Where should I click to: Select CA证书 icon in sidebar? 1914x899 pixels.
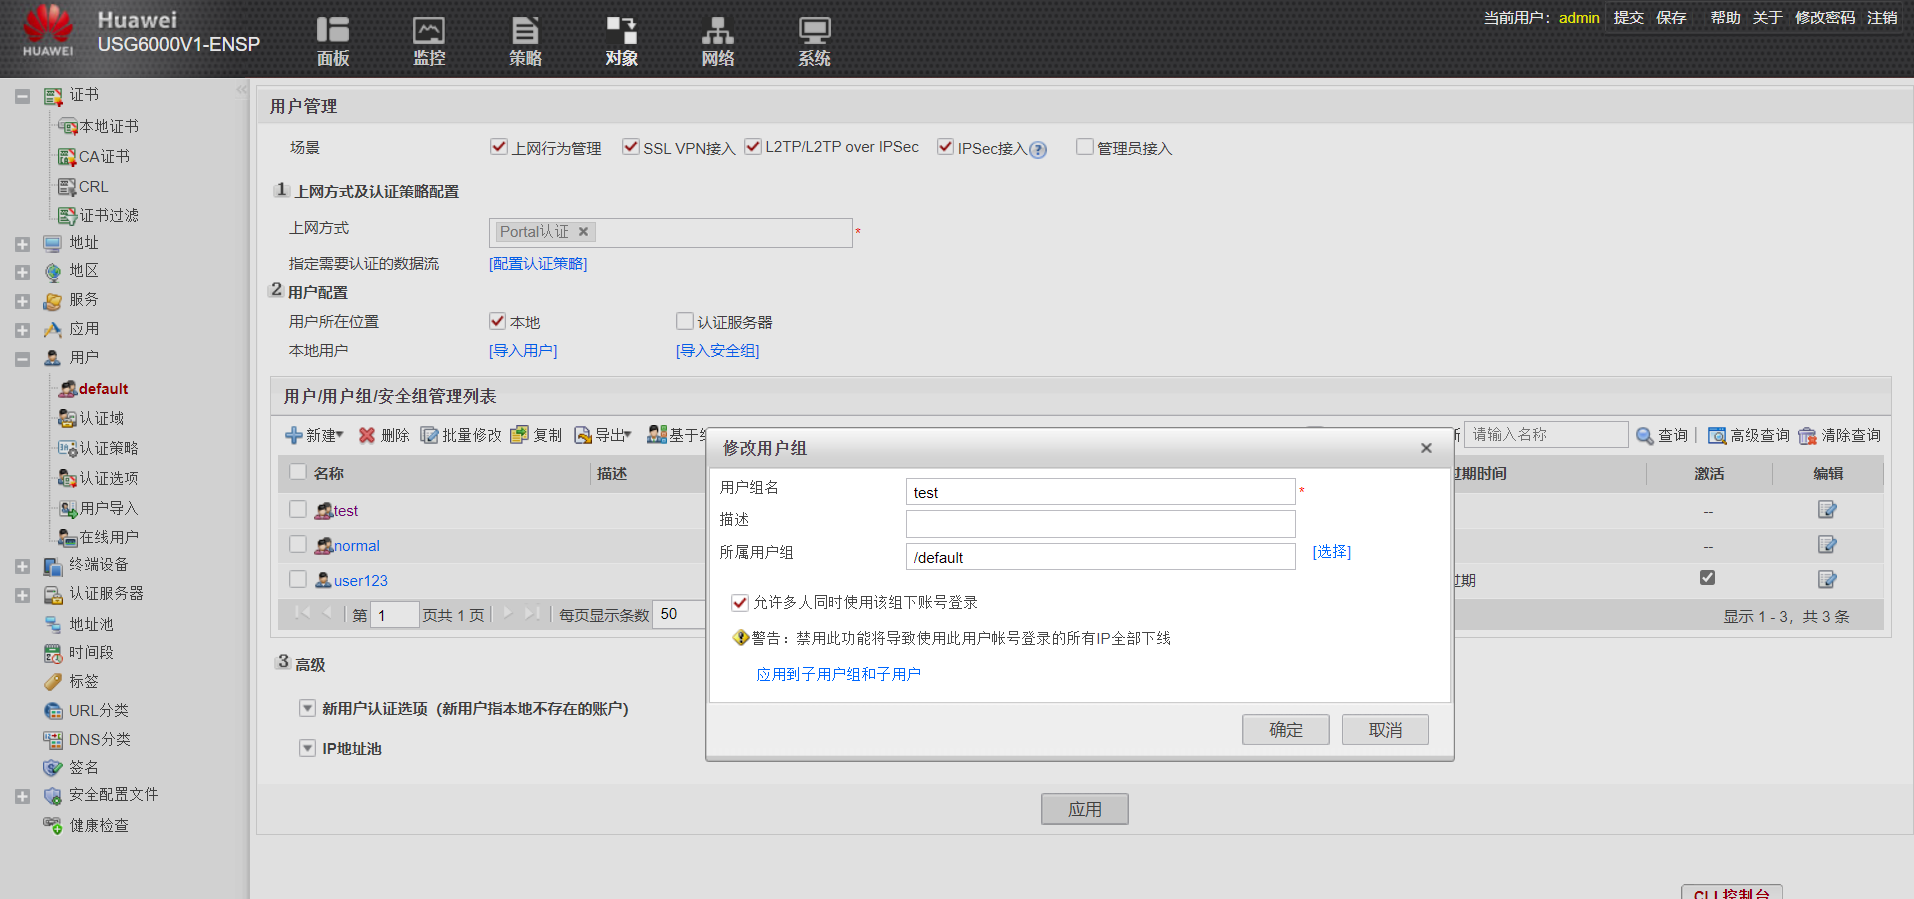click(x=67, y=157)
